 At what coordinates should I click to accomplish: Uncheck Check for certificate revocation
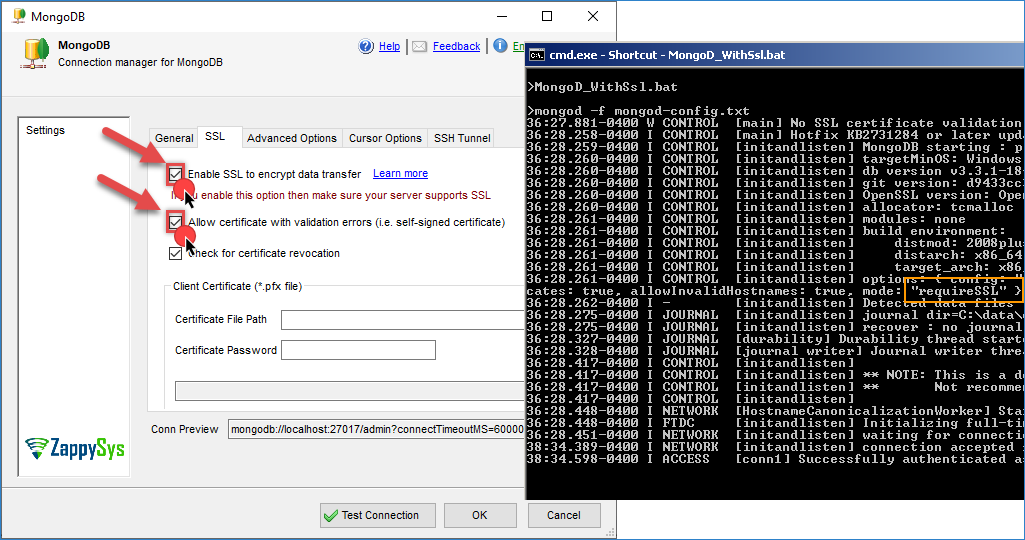click(176, 254)
